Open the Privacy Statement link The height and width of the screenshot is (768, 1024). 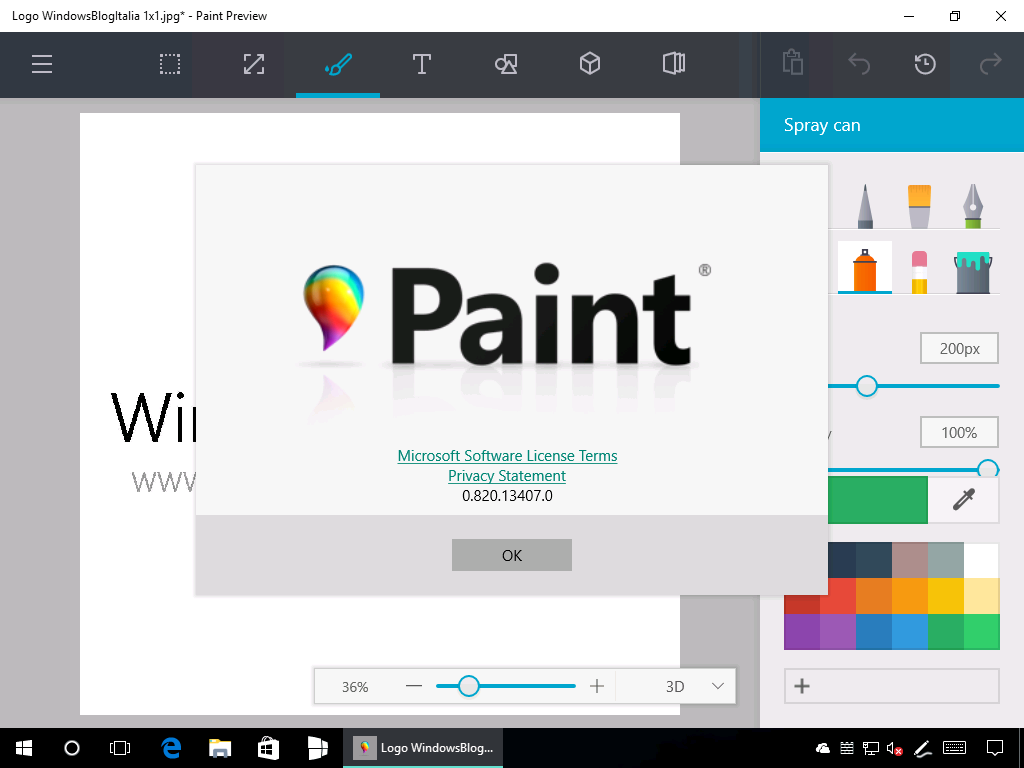(x=506, y=476)
